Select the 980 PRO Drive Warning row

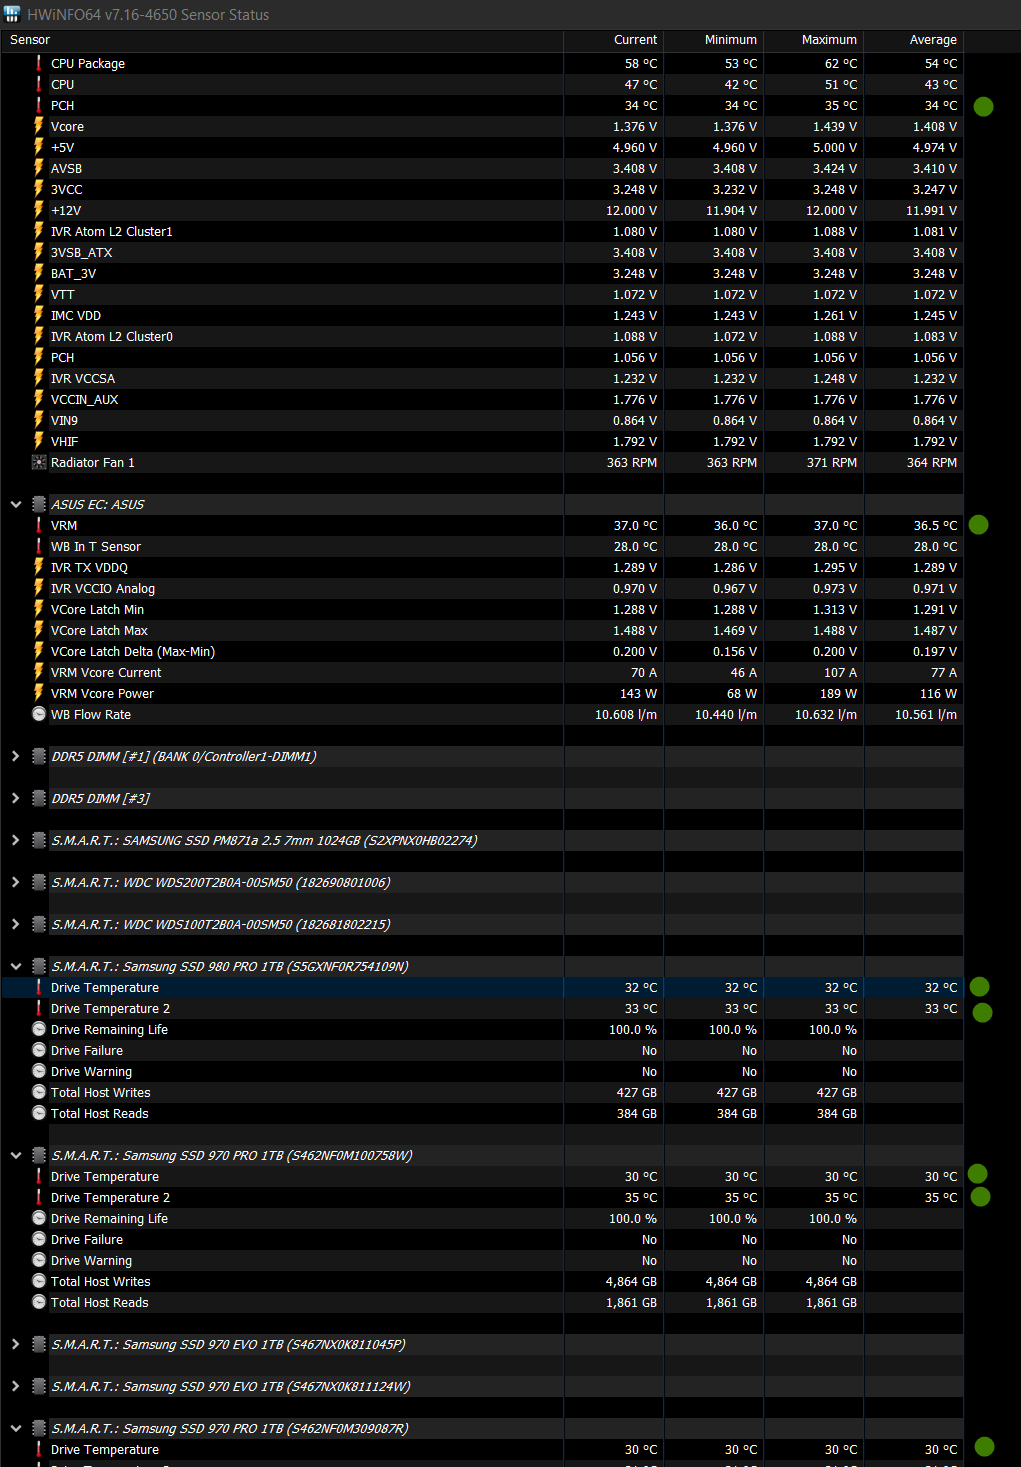(482, 1071)
